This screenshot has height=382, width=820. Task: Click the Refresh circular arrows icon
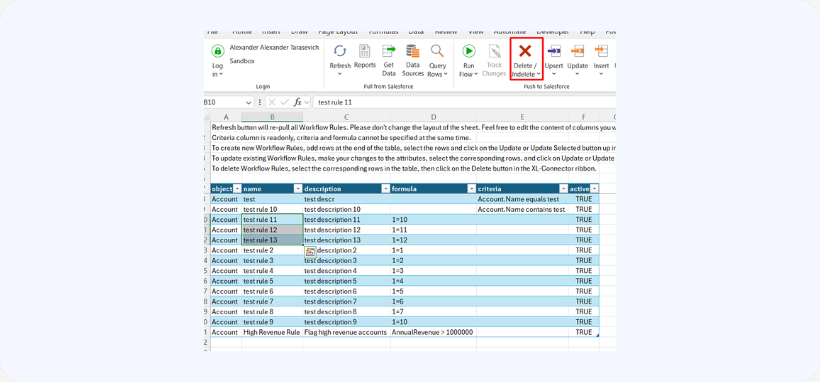pos(340,51)
